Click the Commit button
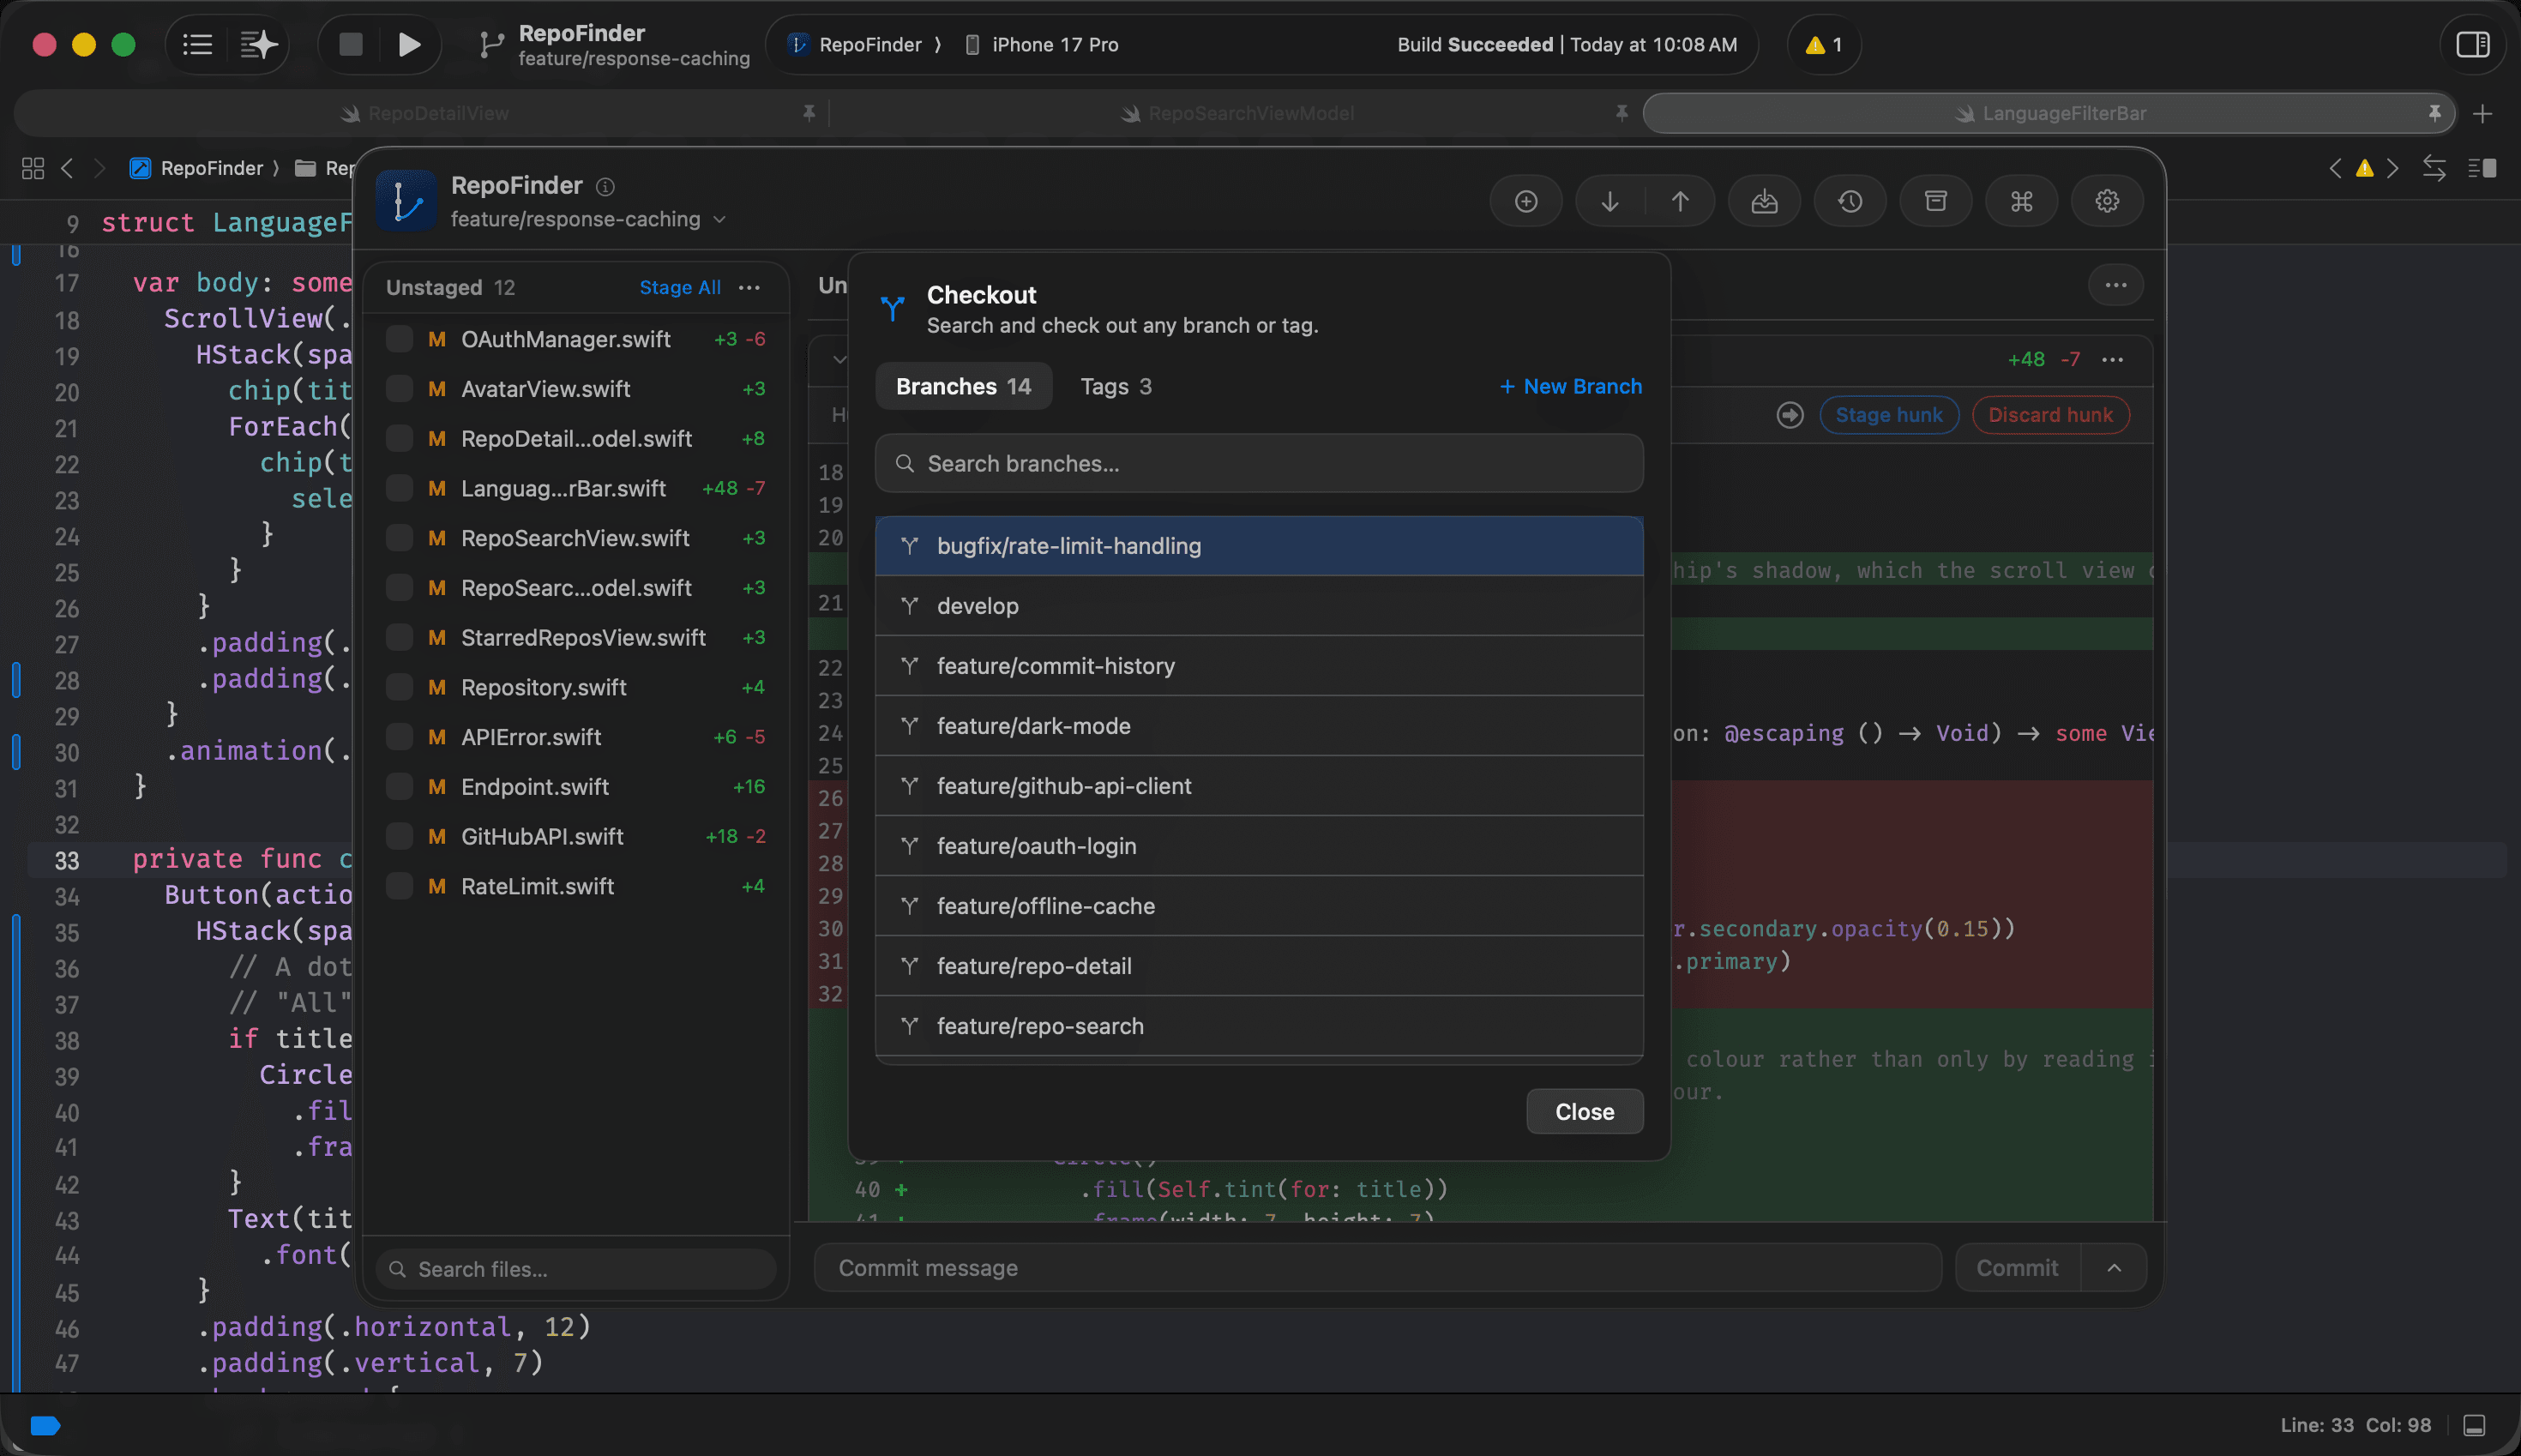2521x1456 pixels. [x=2017, y=1268]
